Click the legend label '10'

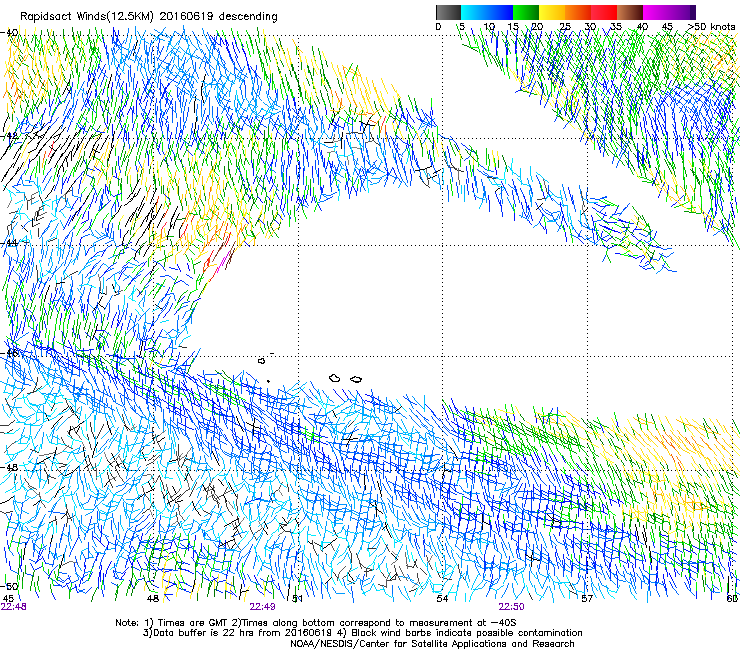489,27
